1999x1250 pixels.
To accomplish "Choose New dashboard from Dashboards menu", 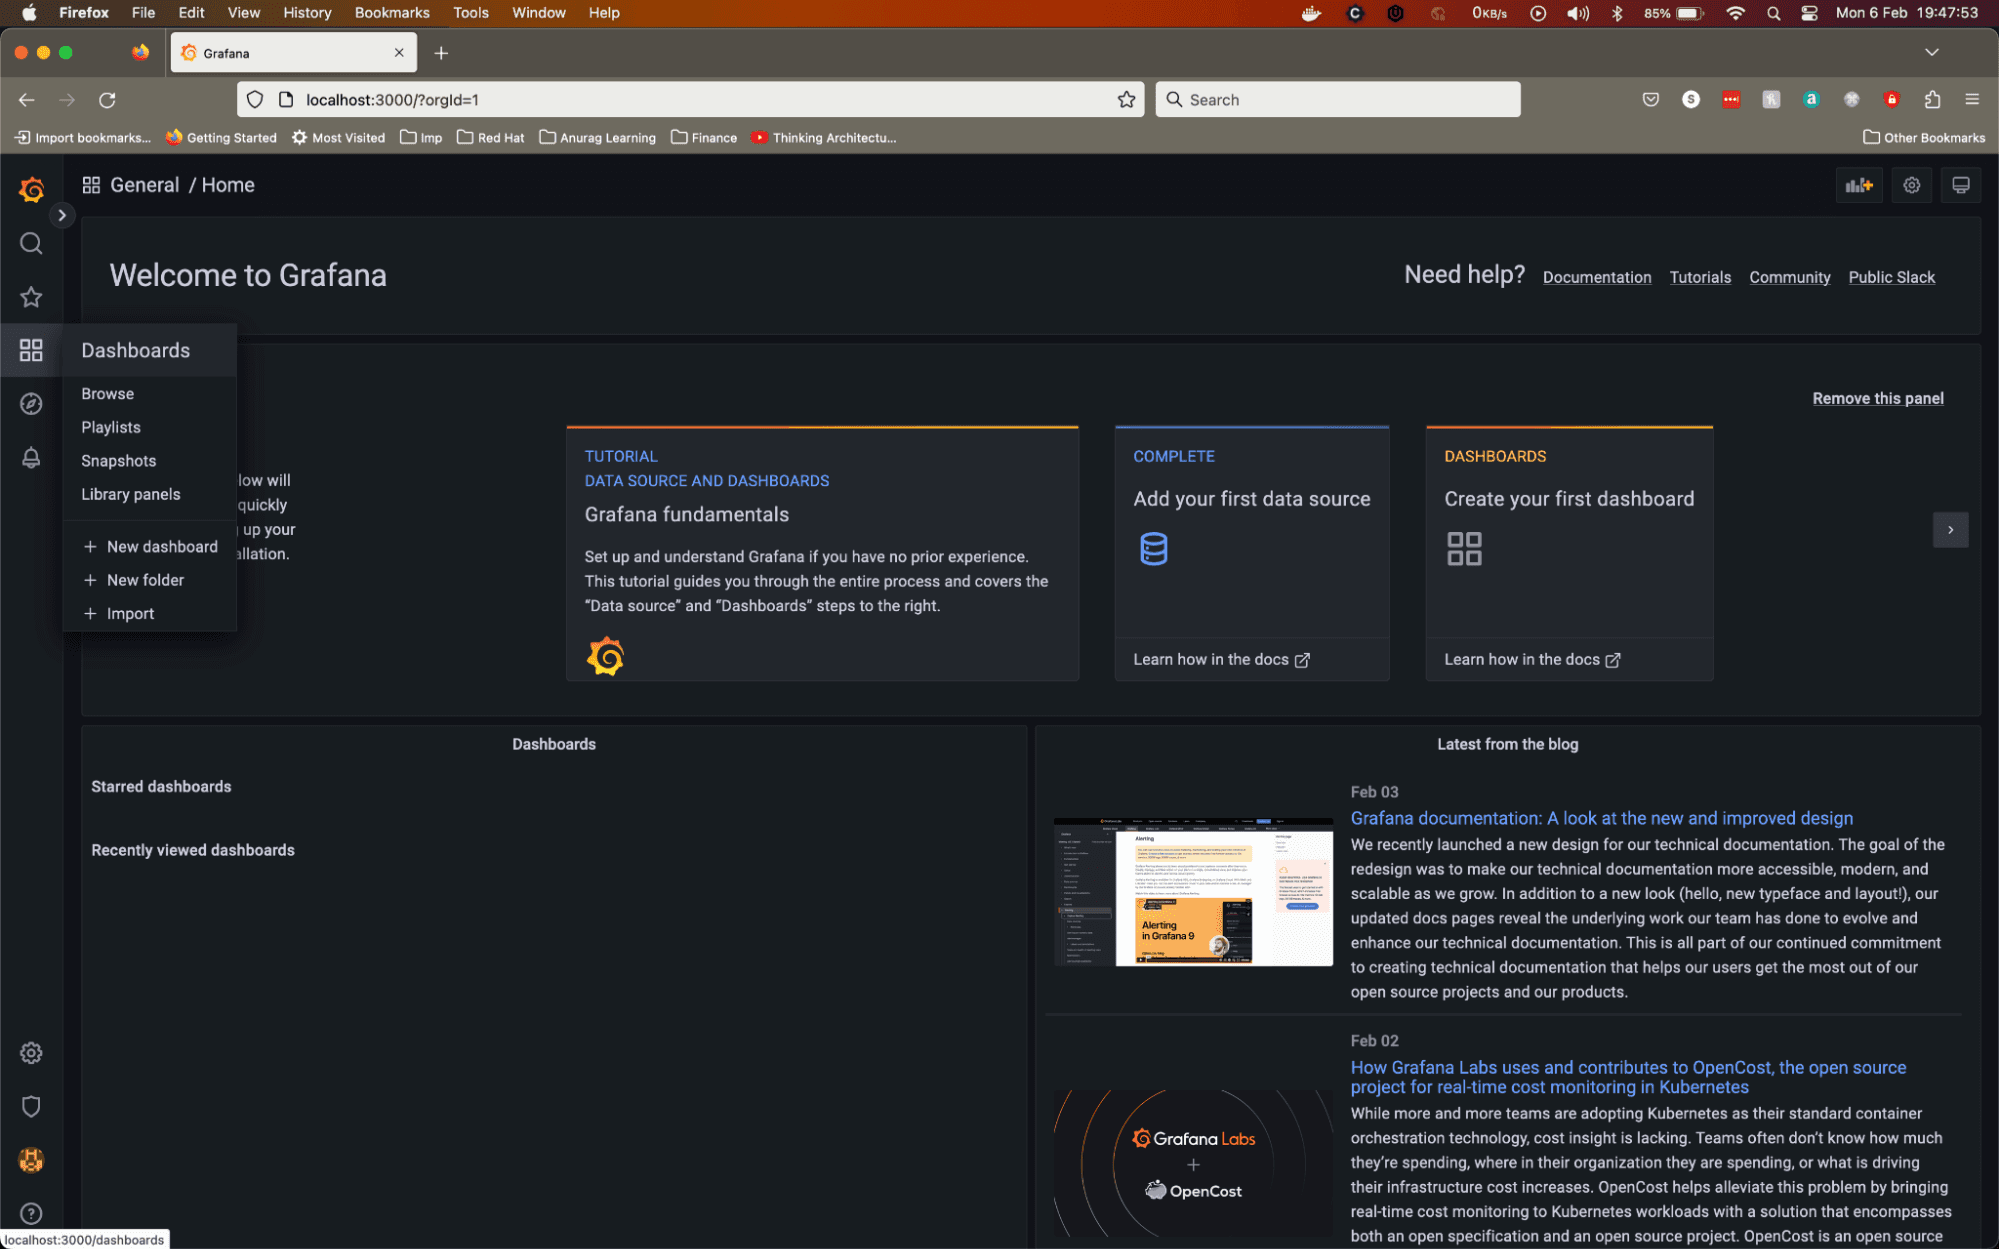I will click(161, 547).
